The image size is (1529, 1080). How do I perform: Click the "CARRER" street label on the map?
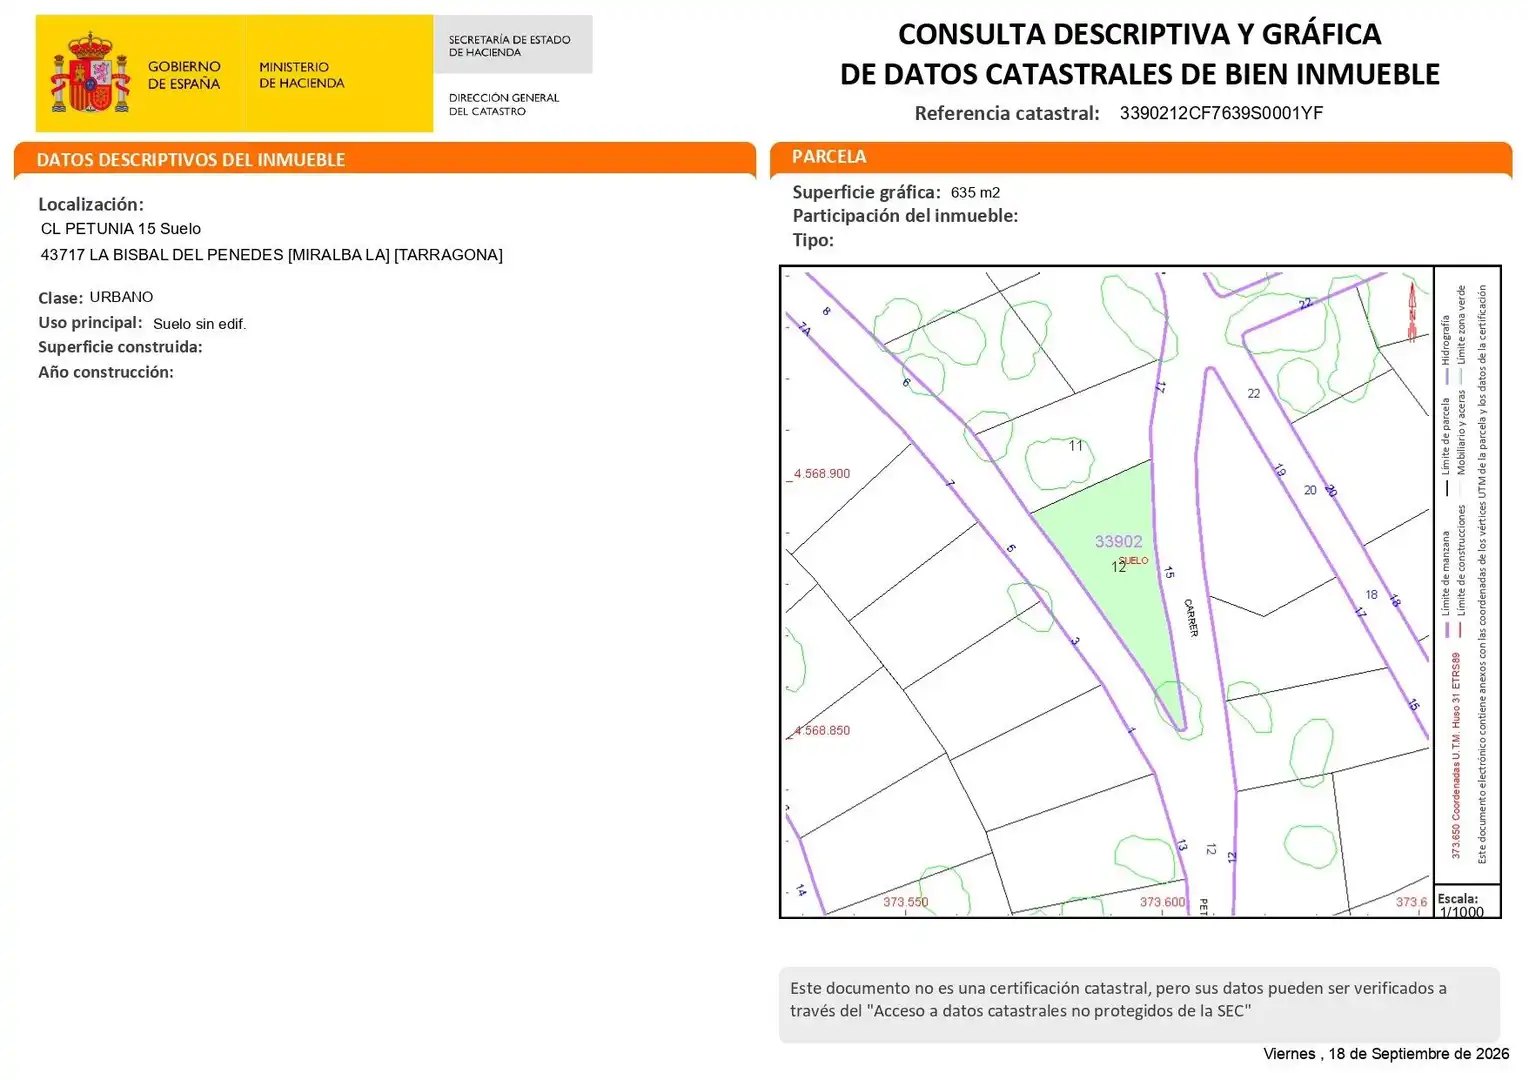click(1190, 618)
